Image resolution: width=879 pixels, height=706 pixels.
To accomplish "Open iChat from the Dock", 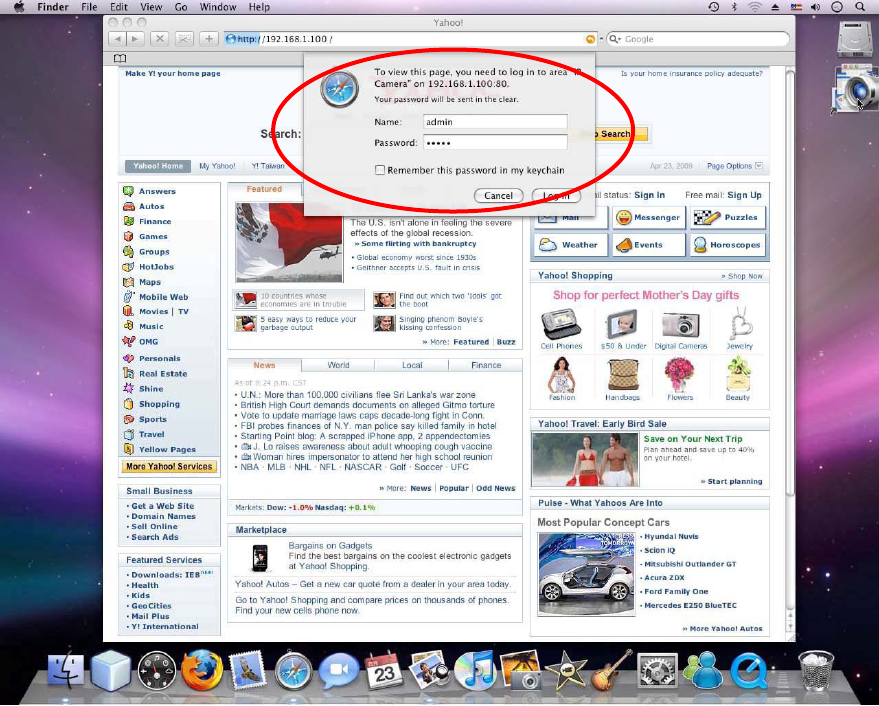I will tap(339, 671).
